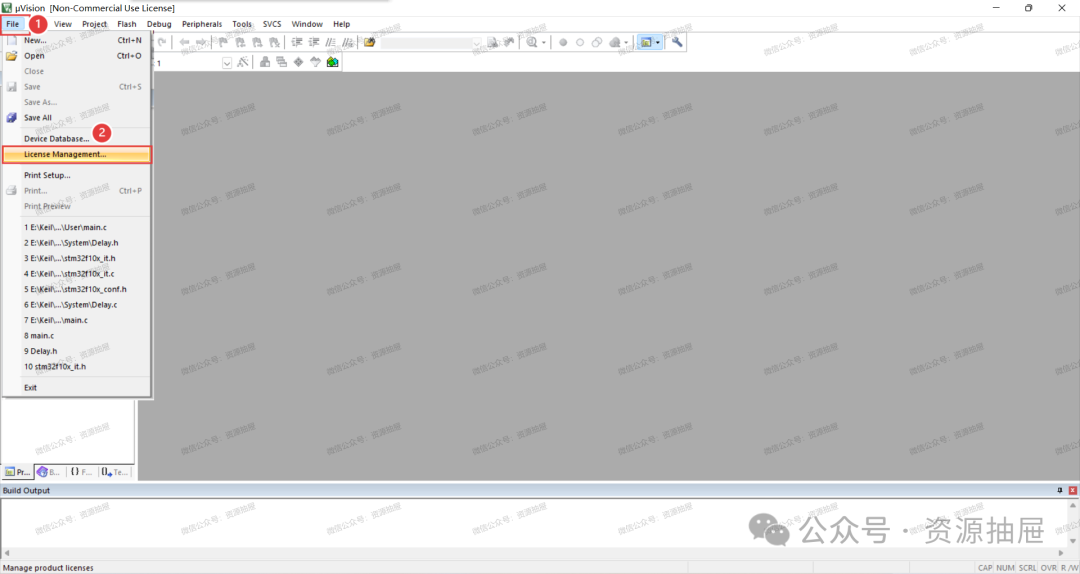1080x574 pixels.
Task: Open Configuration via wrench icon
Action: (677, 43)
